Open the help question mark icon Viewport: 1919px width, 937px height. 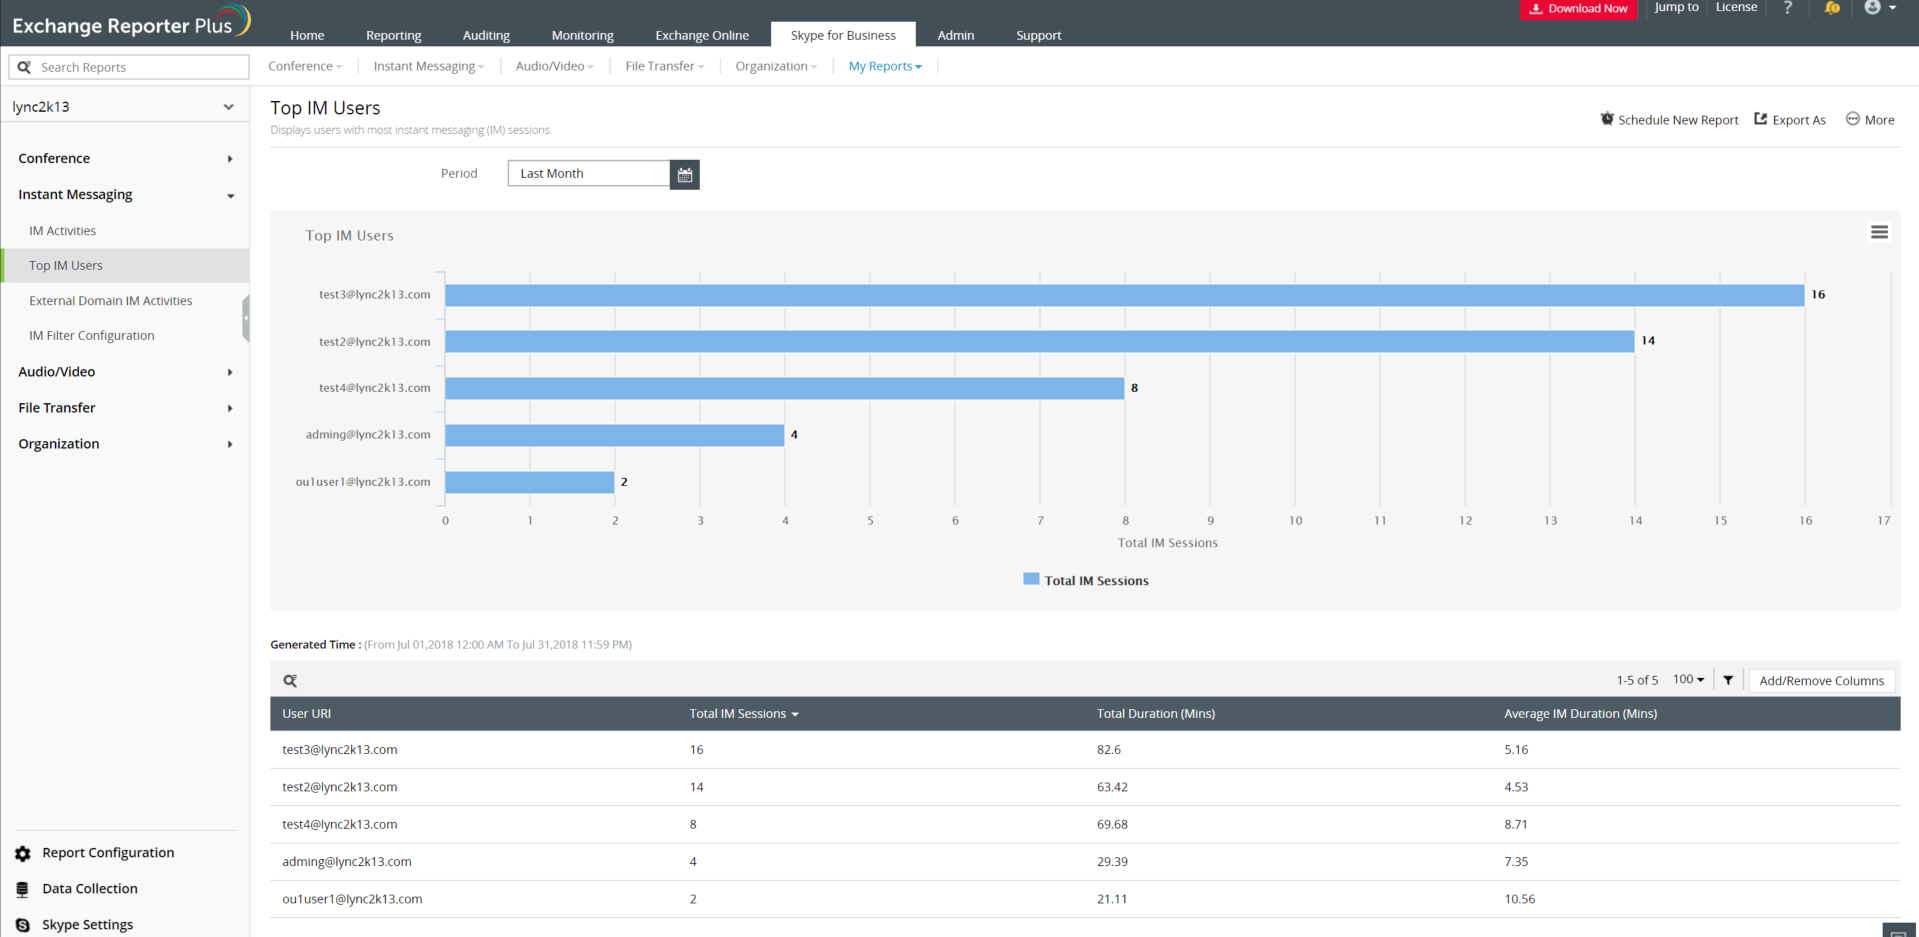[1788, 8]
